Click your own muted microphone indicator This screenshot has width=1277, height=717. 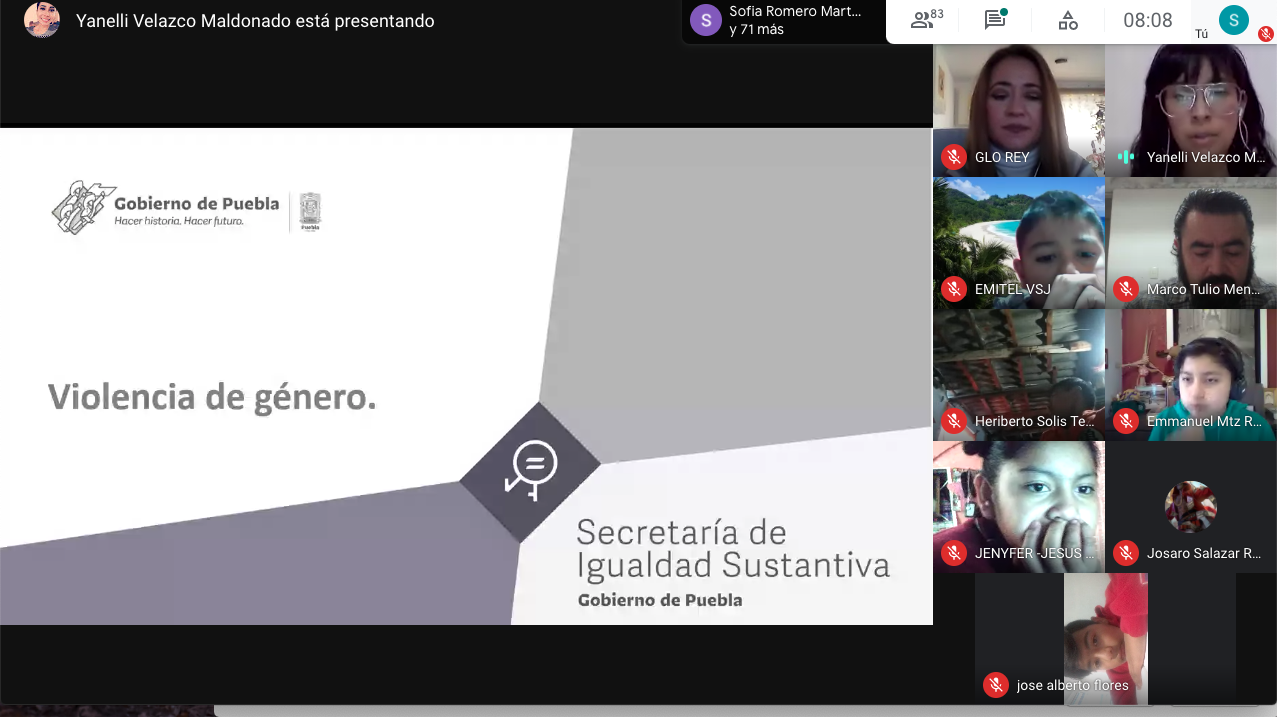coord(1265,34)
